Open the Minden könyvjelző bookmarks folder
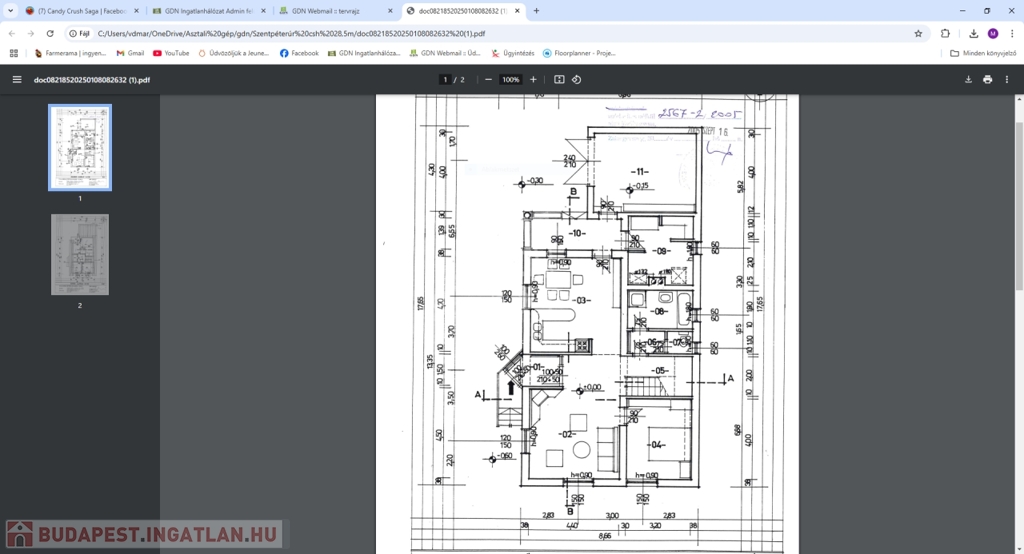Viewport: 1024px width, 554px height. point(982,53)
